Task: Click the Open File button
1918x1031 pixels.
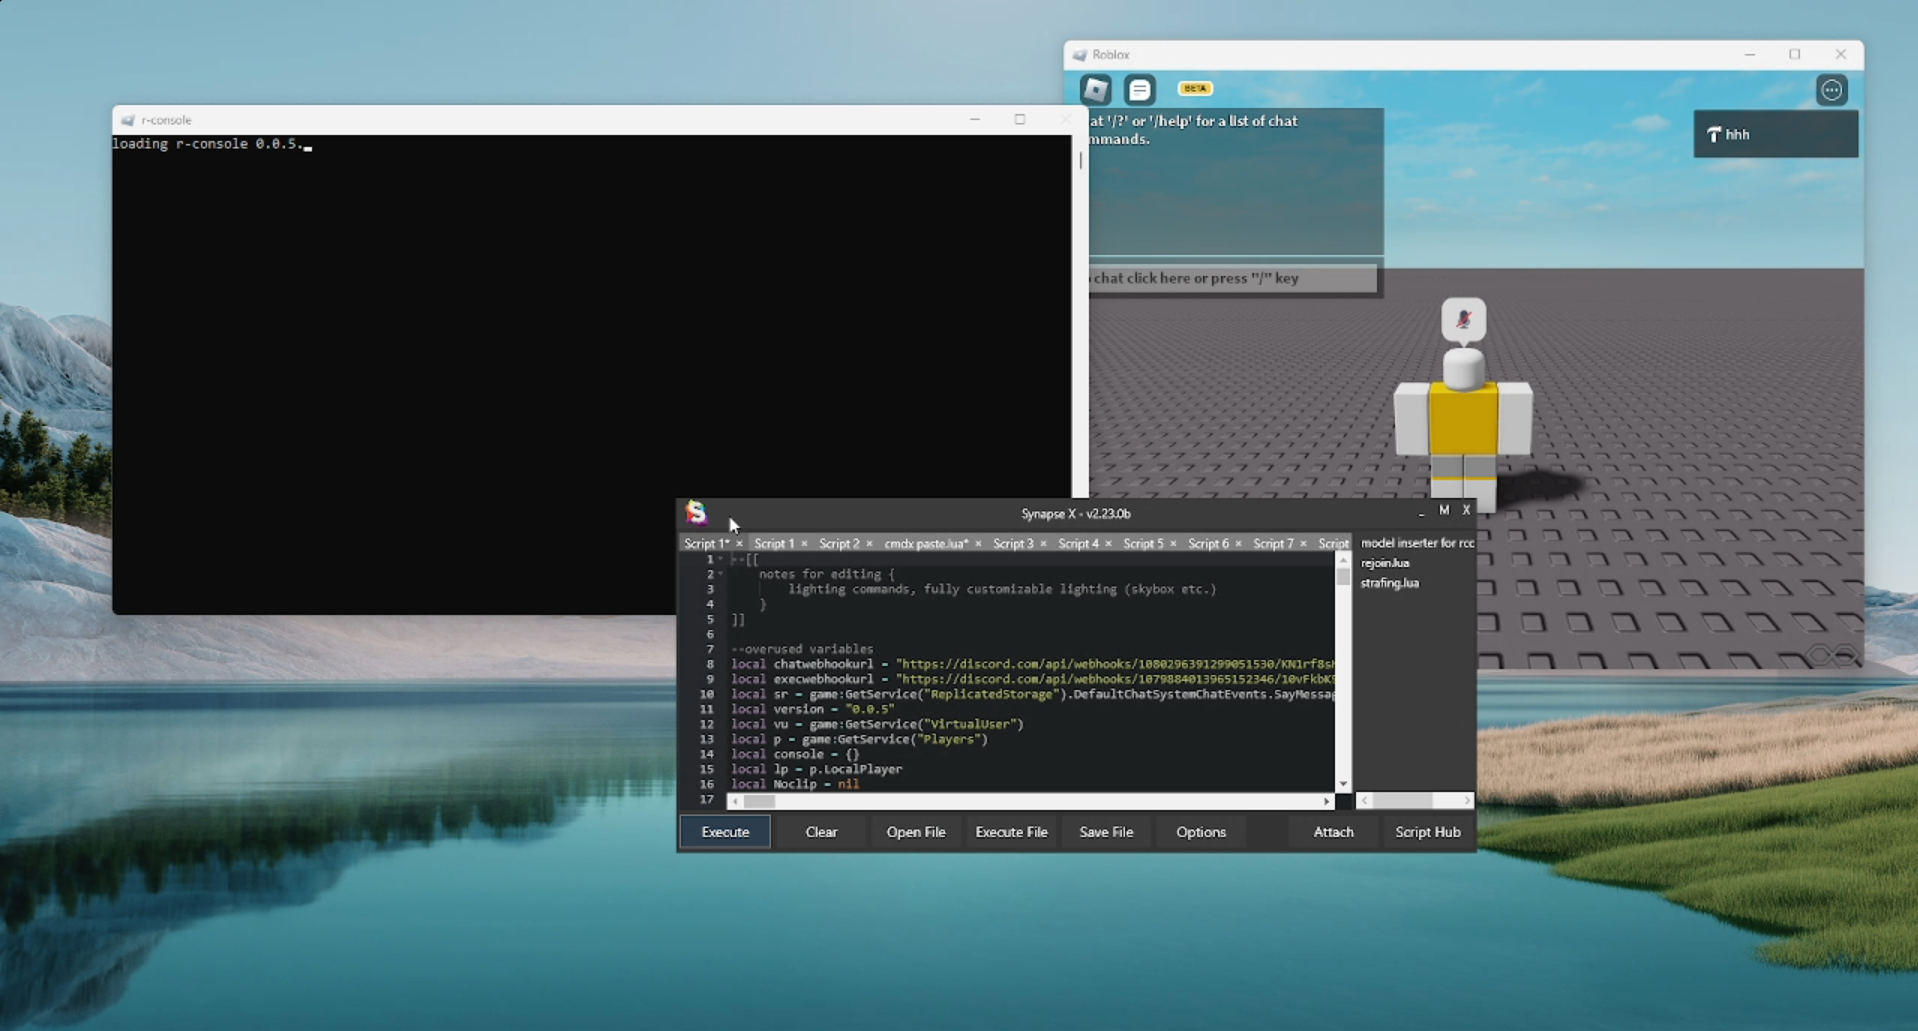Action: click(915, 832)
